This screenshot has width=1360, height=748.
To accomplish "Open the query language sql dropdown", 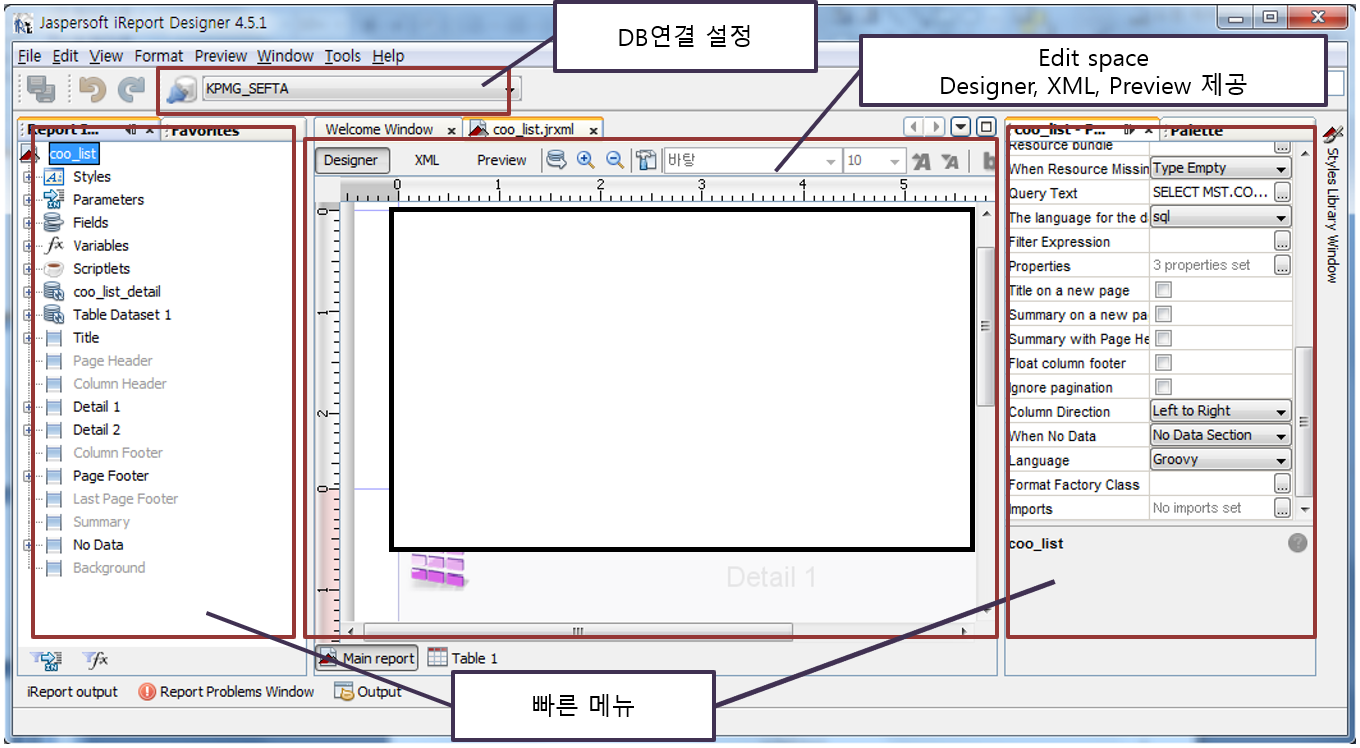I will pos(1221,217).
